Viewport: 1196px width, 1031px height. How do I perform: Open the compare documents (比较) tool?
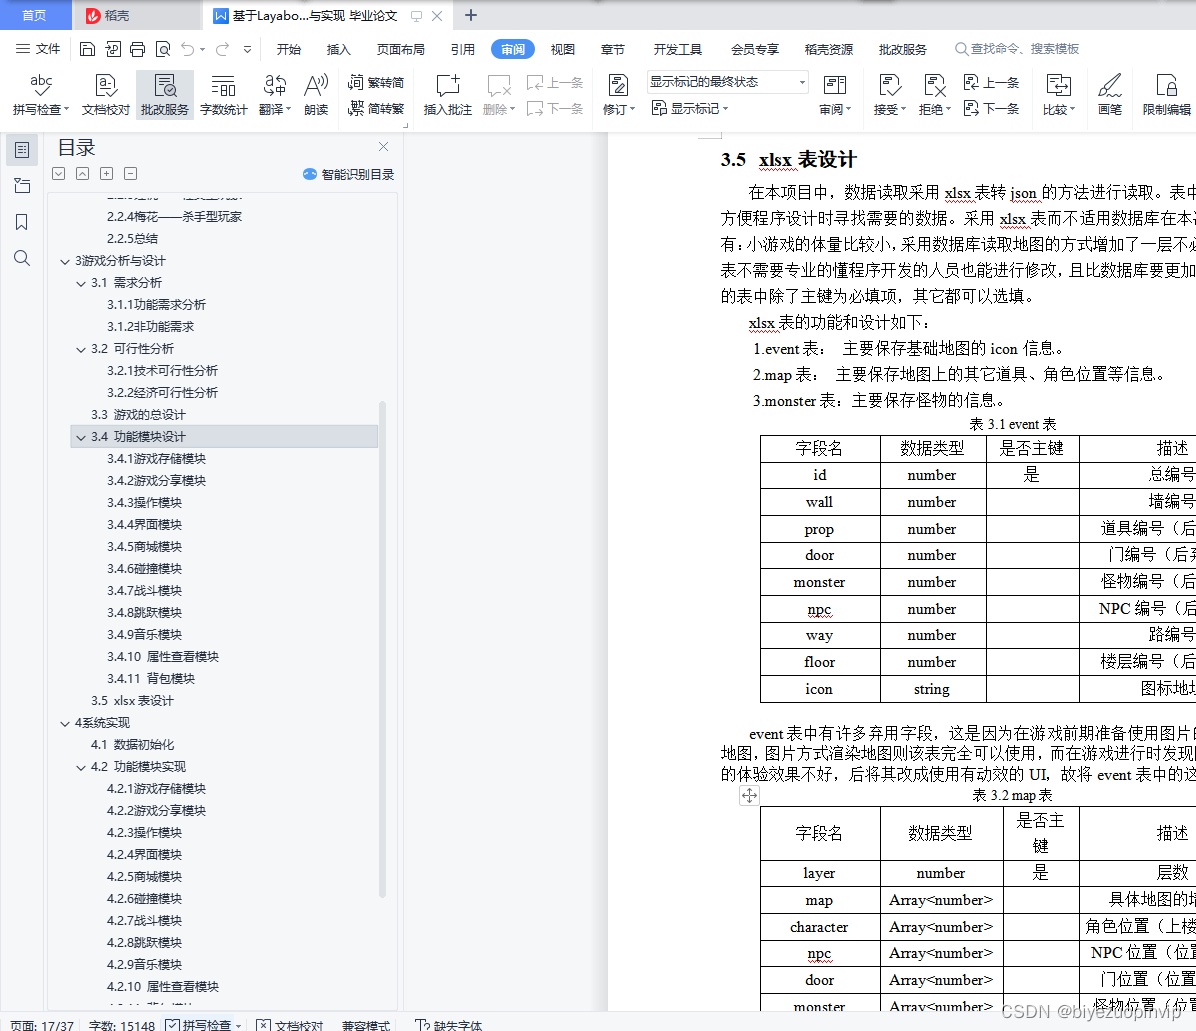tap(1059, 95)
